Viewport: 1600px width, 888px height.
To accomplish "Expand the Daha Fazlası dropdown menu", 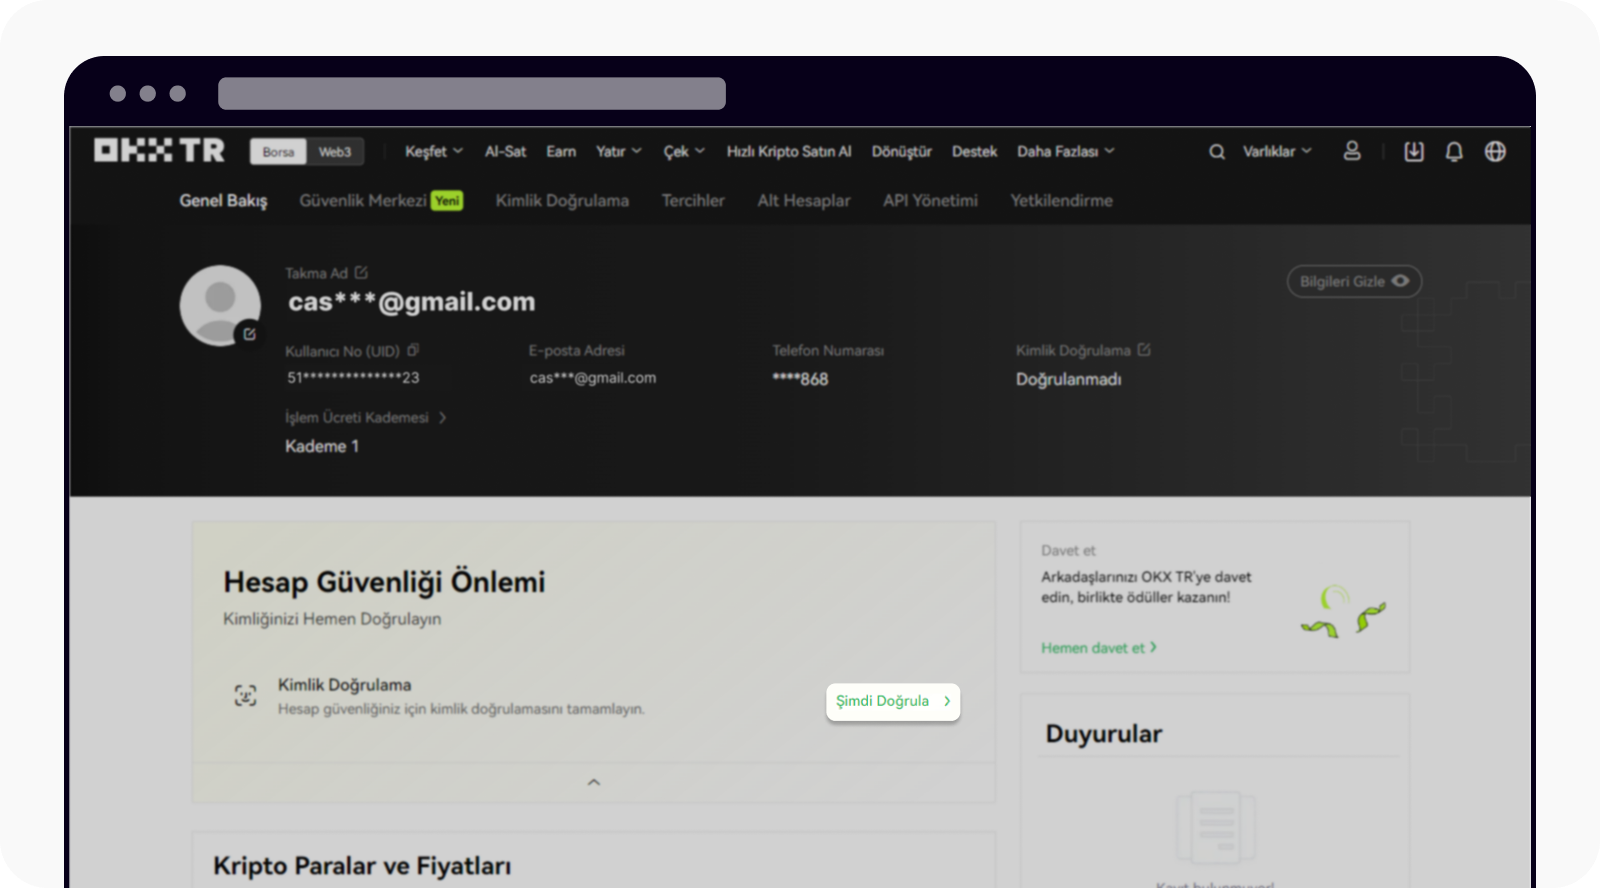I will pos(1066,151).
